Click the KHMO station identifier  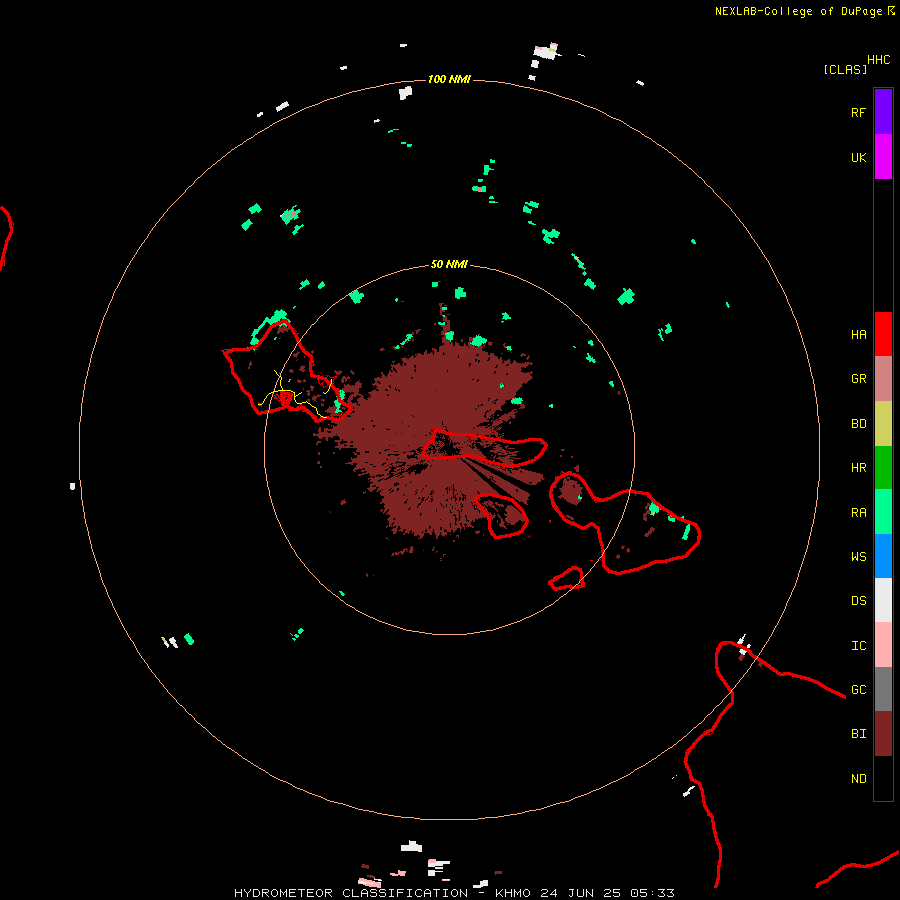tap(513, 893)
